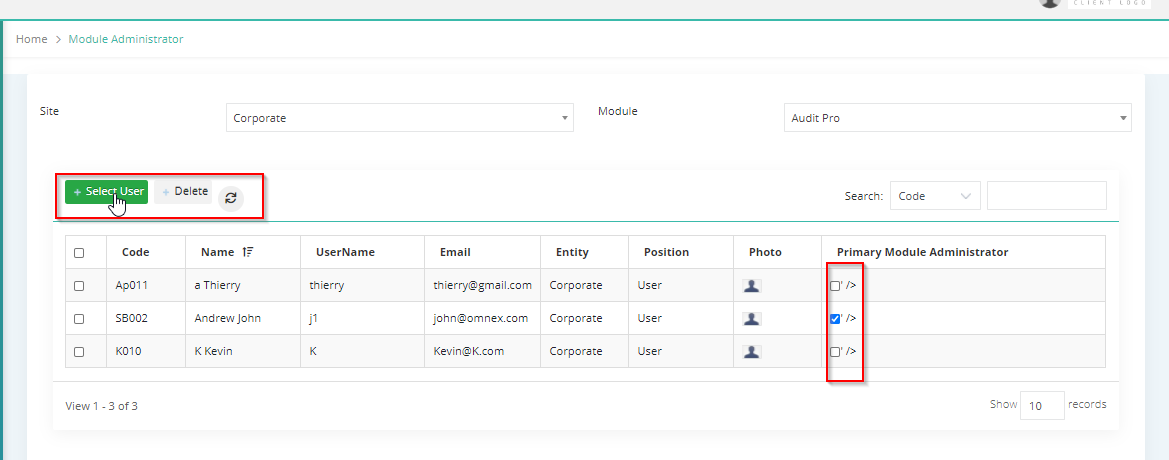Click the user avatar icon at top right

[x=1050, y=2]
